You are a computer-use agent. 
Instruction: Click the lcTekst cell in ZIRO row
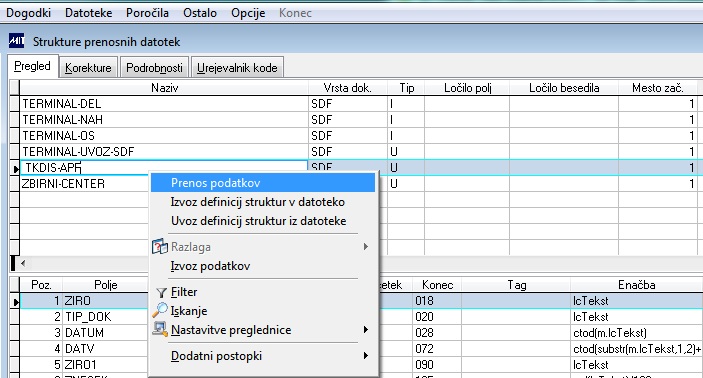tap(637, 300)
